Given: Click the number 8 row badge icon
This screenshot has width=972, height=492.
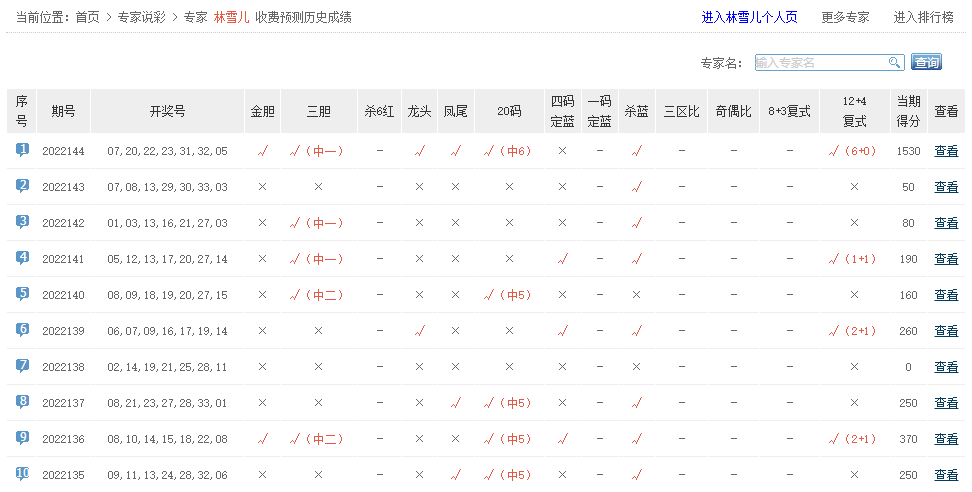Looking at the screenshot, I should (x=22, y=402).
